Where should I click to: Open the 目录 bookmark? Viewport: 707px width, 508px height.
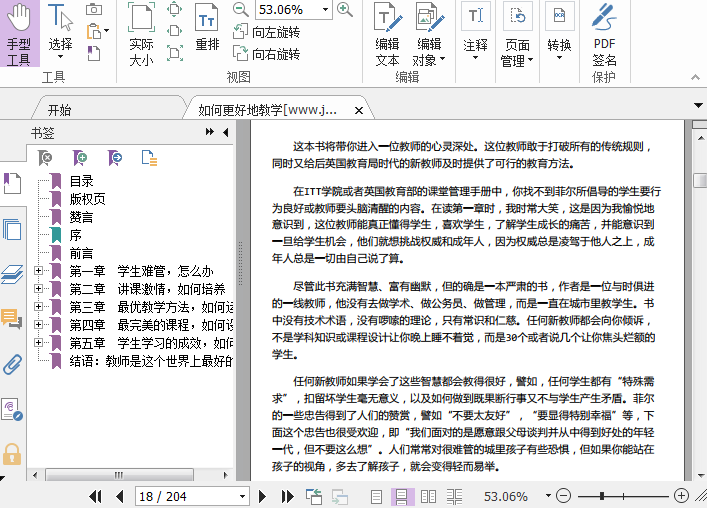[81, 181]
